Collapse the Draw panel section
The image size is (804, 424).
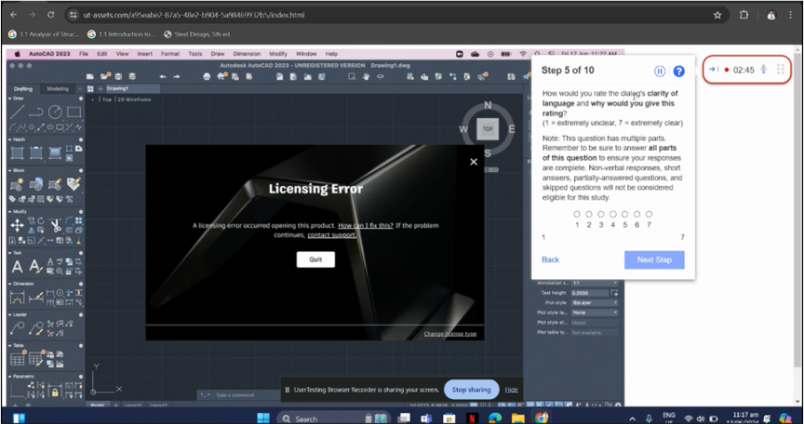pos(11,98)
